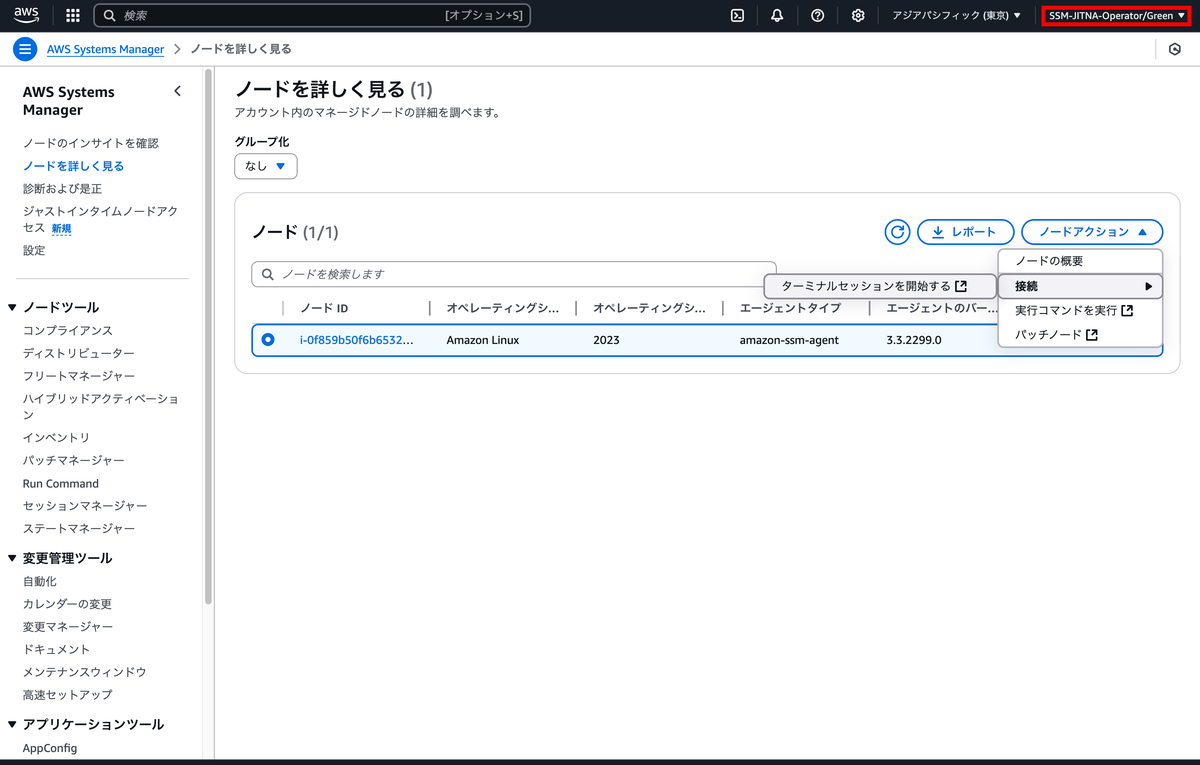The height and width of the screenshot is (765, 1200).
Task: Collapse the 変更管理ツール section
Action: coord(12,558)
